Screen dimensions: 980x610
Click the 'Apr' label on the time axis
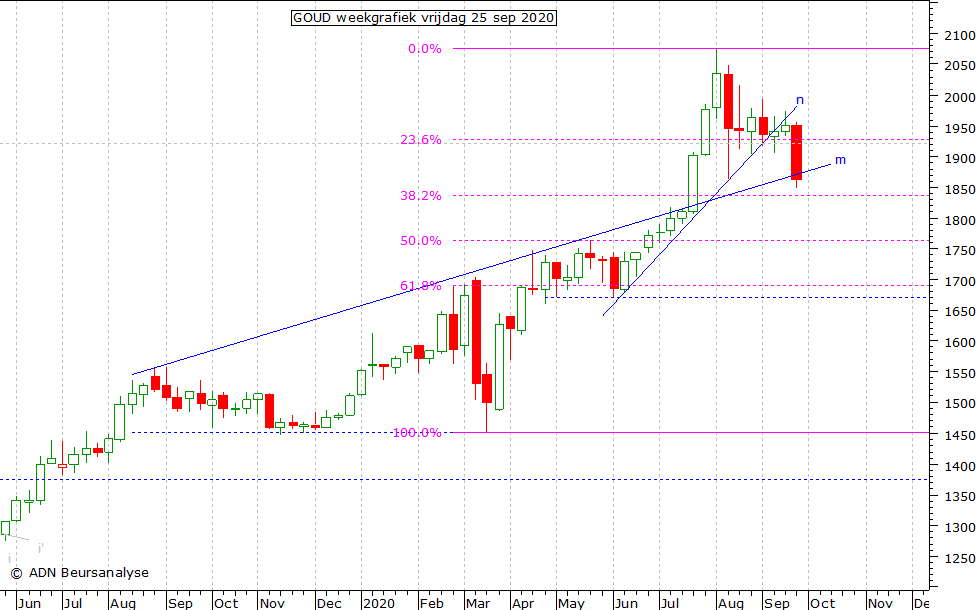point(523,603)
